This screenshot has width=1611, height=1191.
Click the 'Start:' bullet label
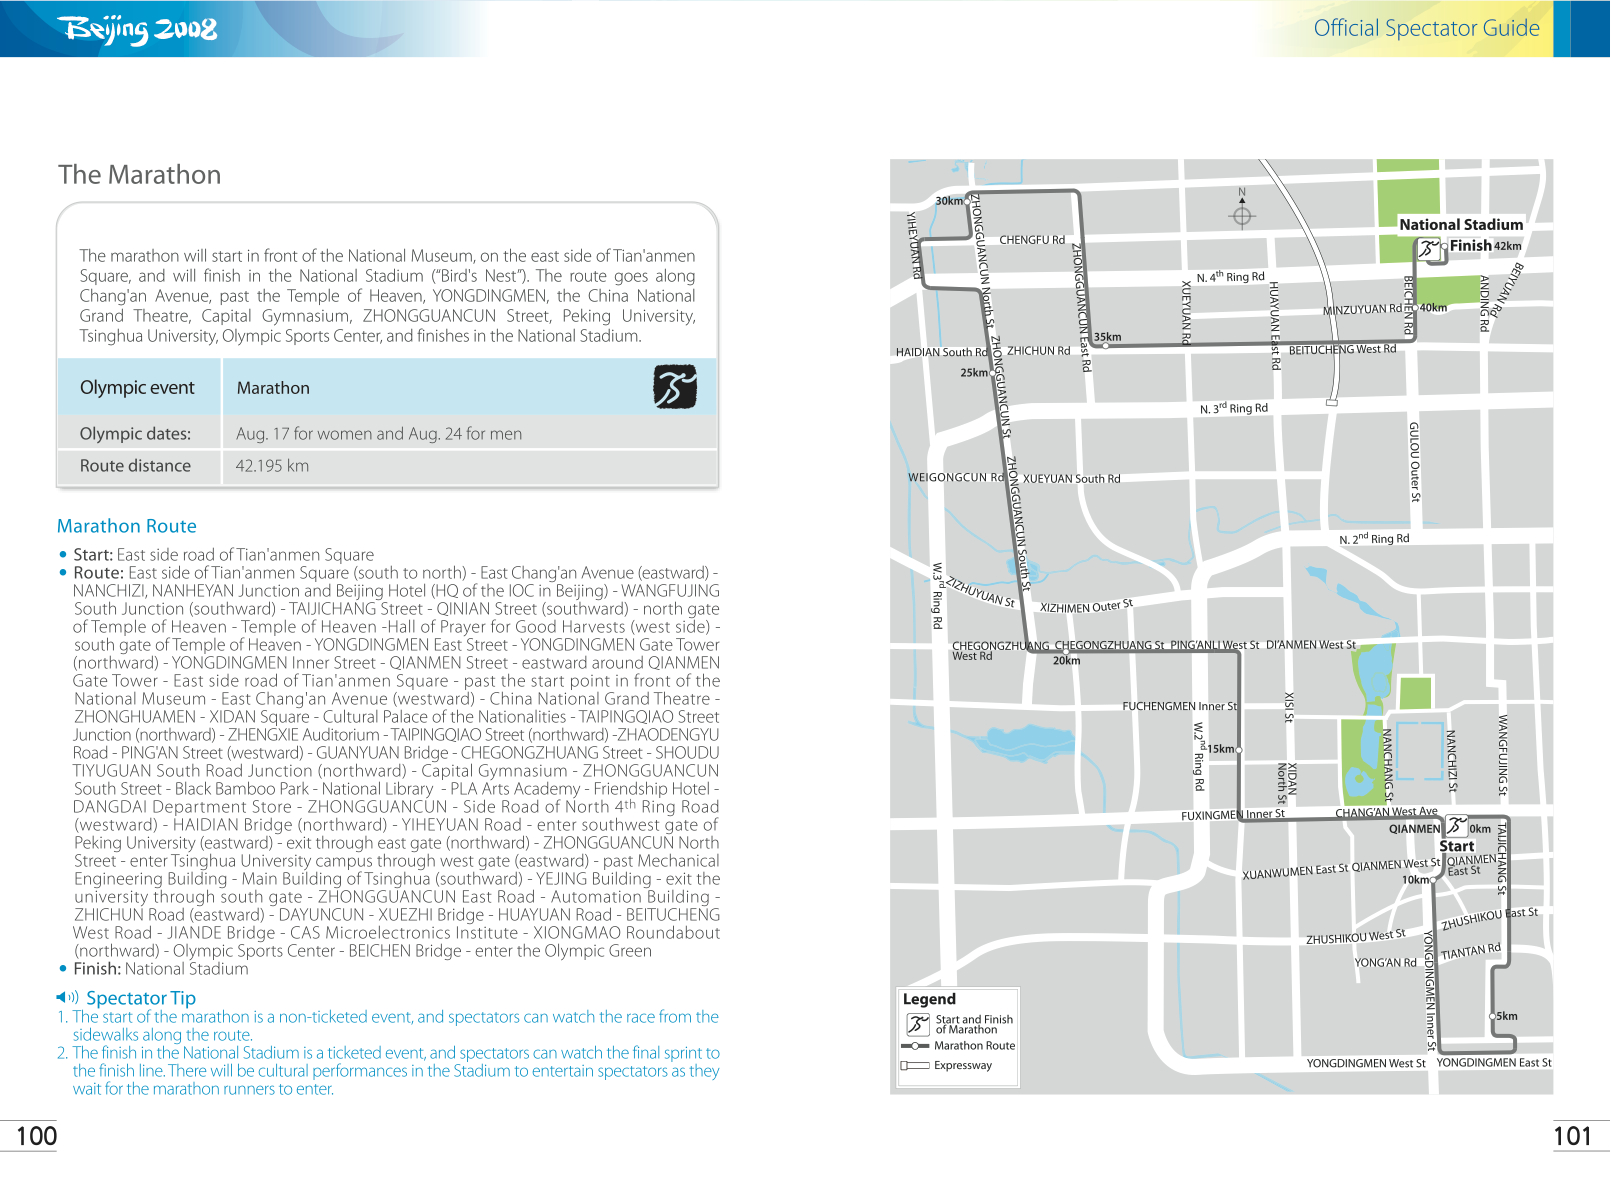click(92, 555)
